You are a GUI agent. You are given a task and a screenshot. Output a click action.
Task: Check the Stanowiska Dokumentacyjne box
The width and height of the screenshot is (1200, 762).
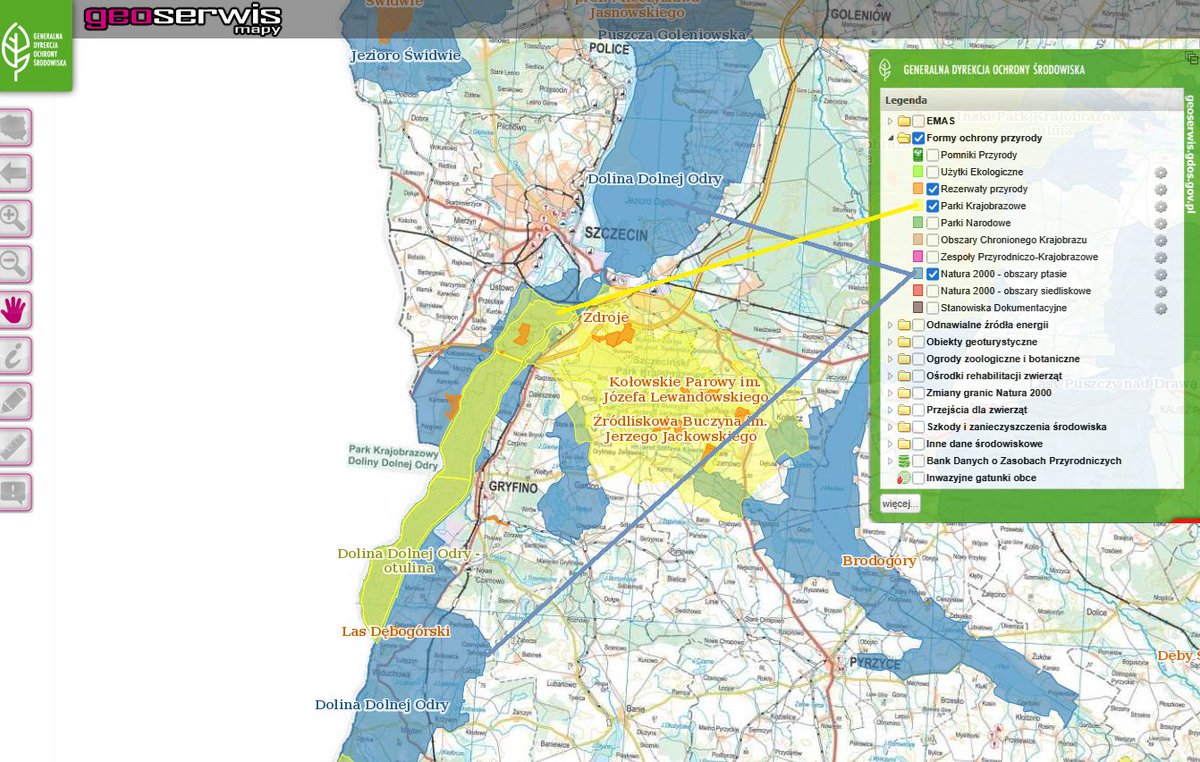(932, 308)
